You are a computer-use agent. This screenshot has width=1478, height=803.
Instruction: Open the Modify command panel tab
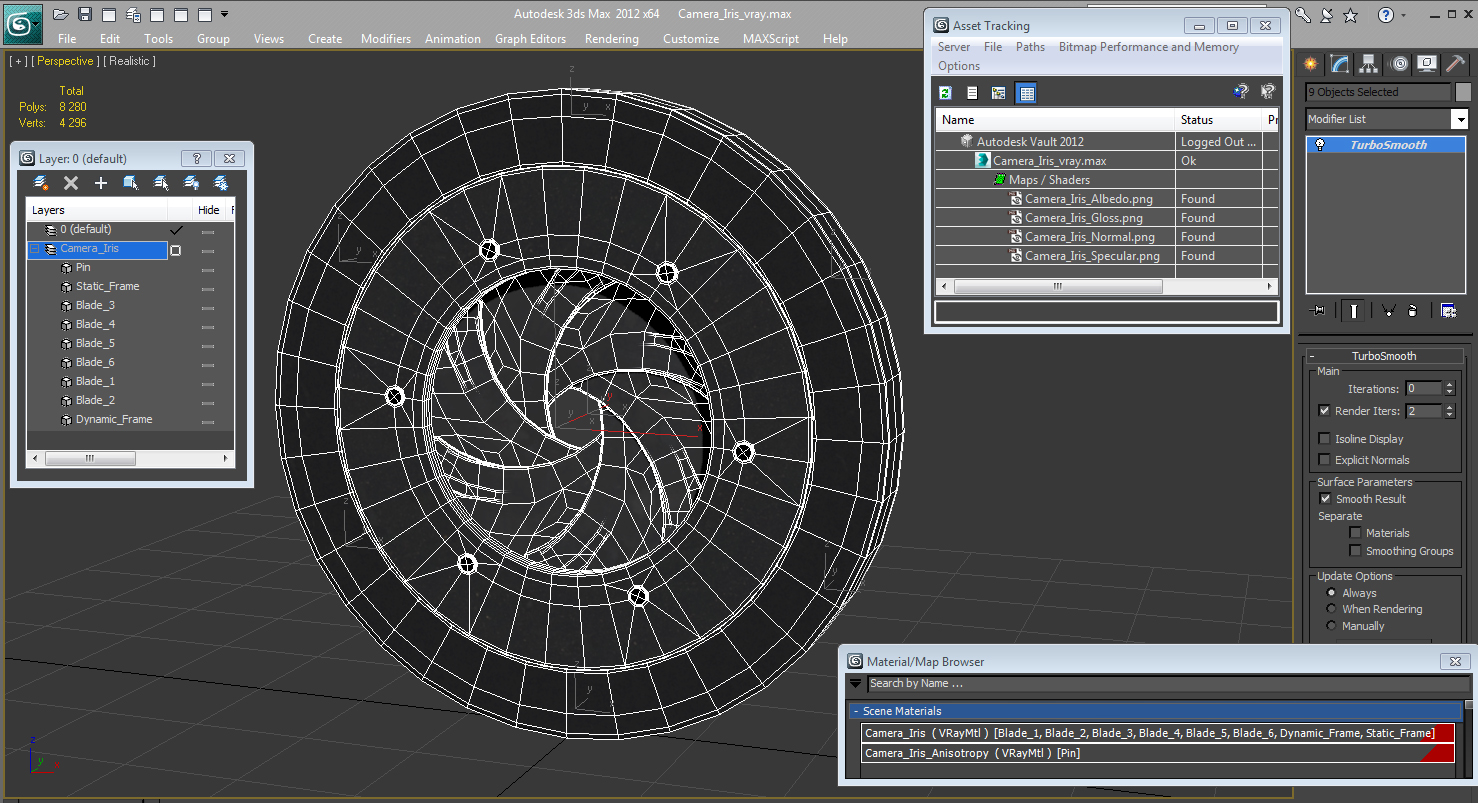point(1340,64)
